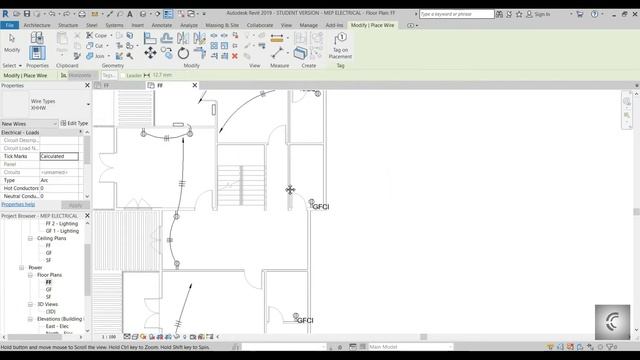Click the Aligned Dimension measure icon

[277, 39]
